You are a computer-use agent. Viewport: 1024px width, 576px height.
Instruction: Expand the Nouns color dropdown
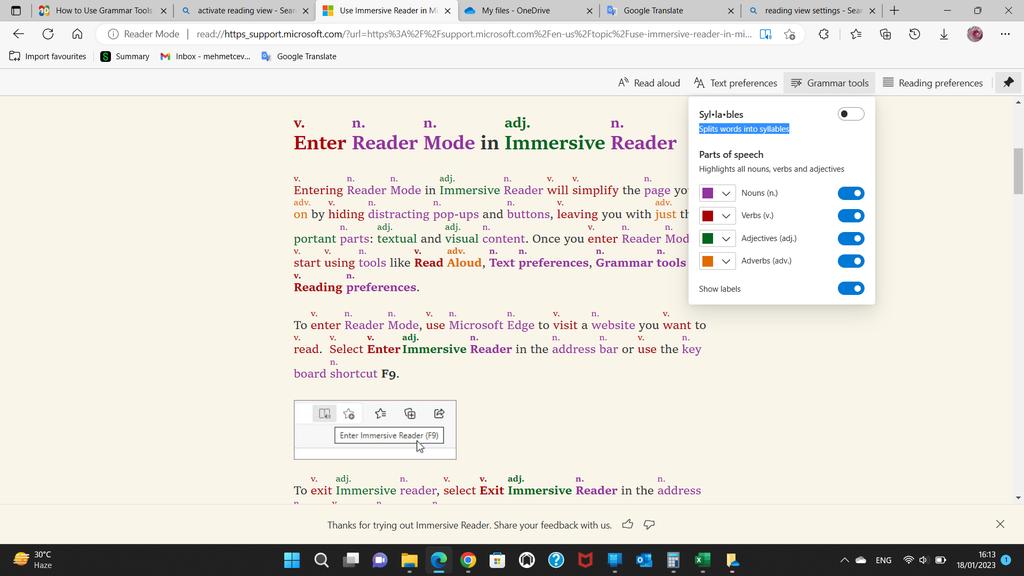(726, 193)
